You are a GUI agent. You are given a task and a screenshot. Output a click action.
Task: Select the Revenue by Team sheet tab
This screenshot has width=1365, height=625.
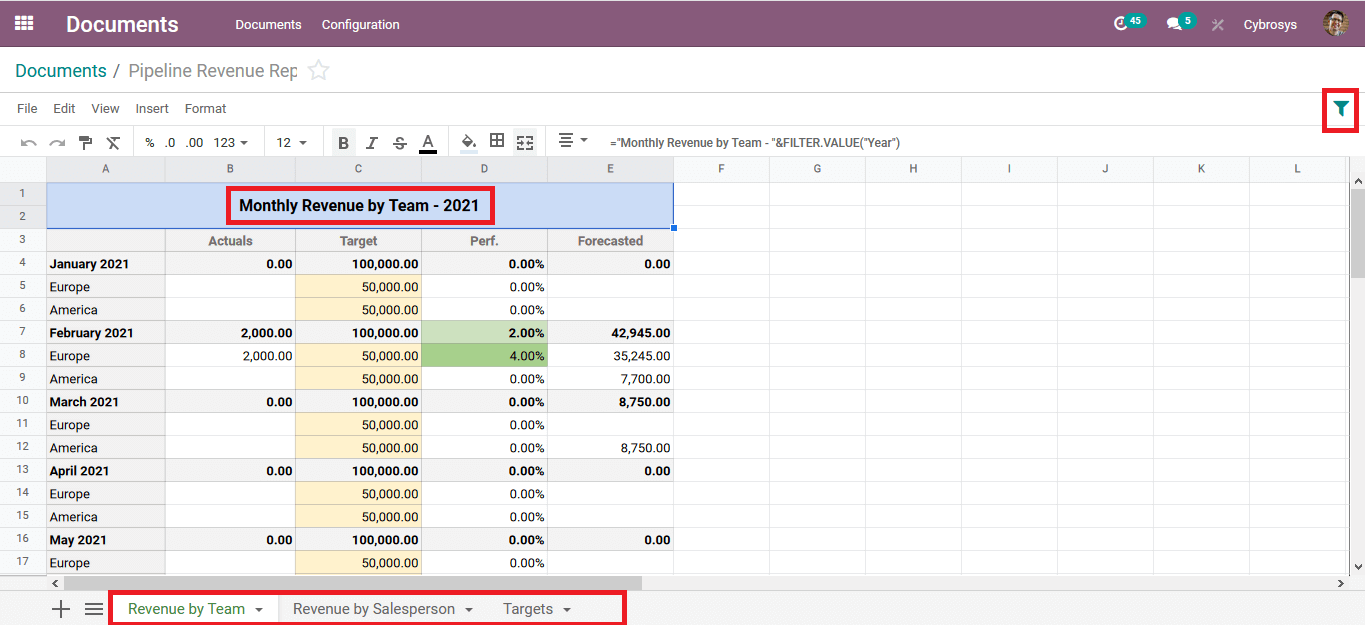[186, 609]
